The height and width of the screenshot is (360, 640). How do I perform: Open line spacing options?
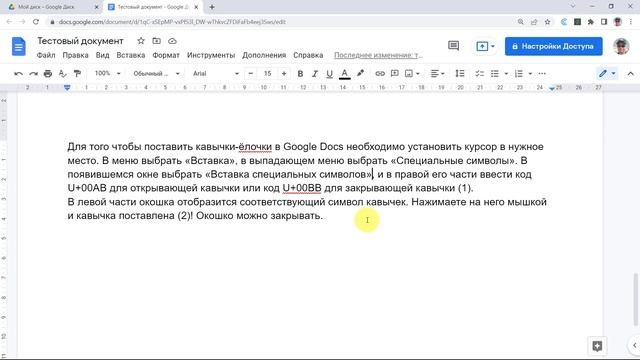tap(460, 73)
